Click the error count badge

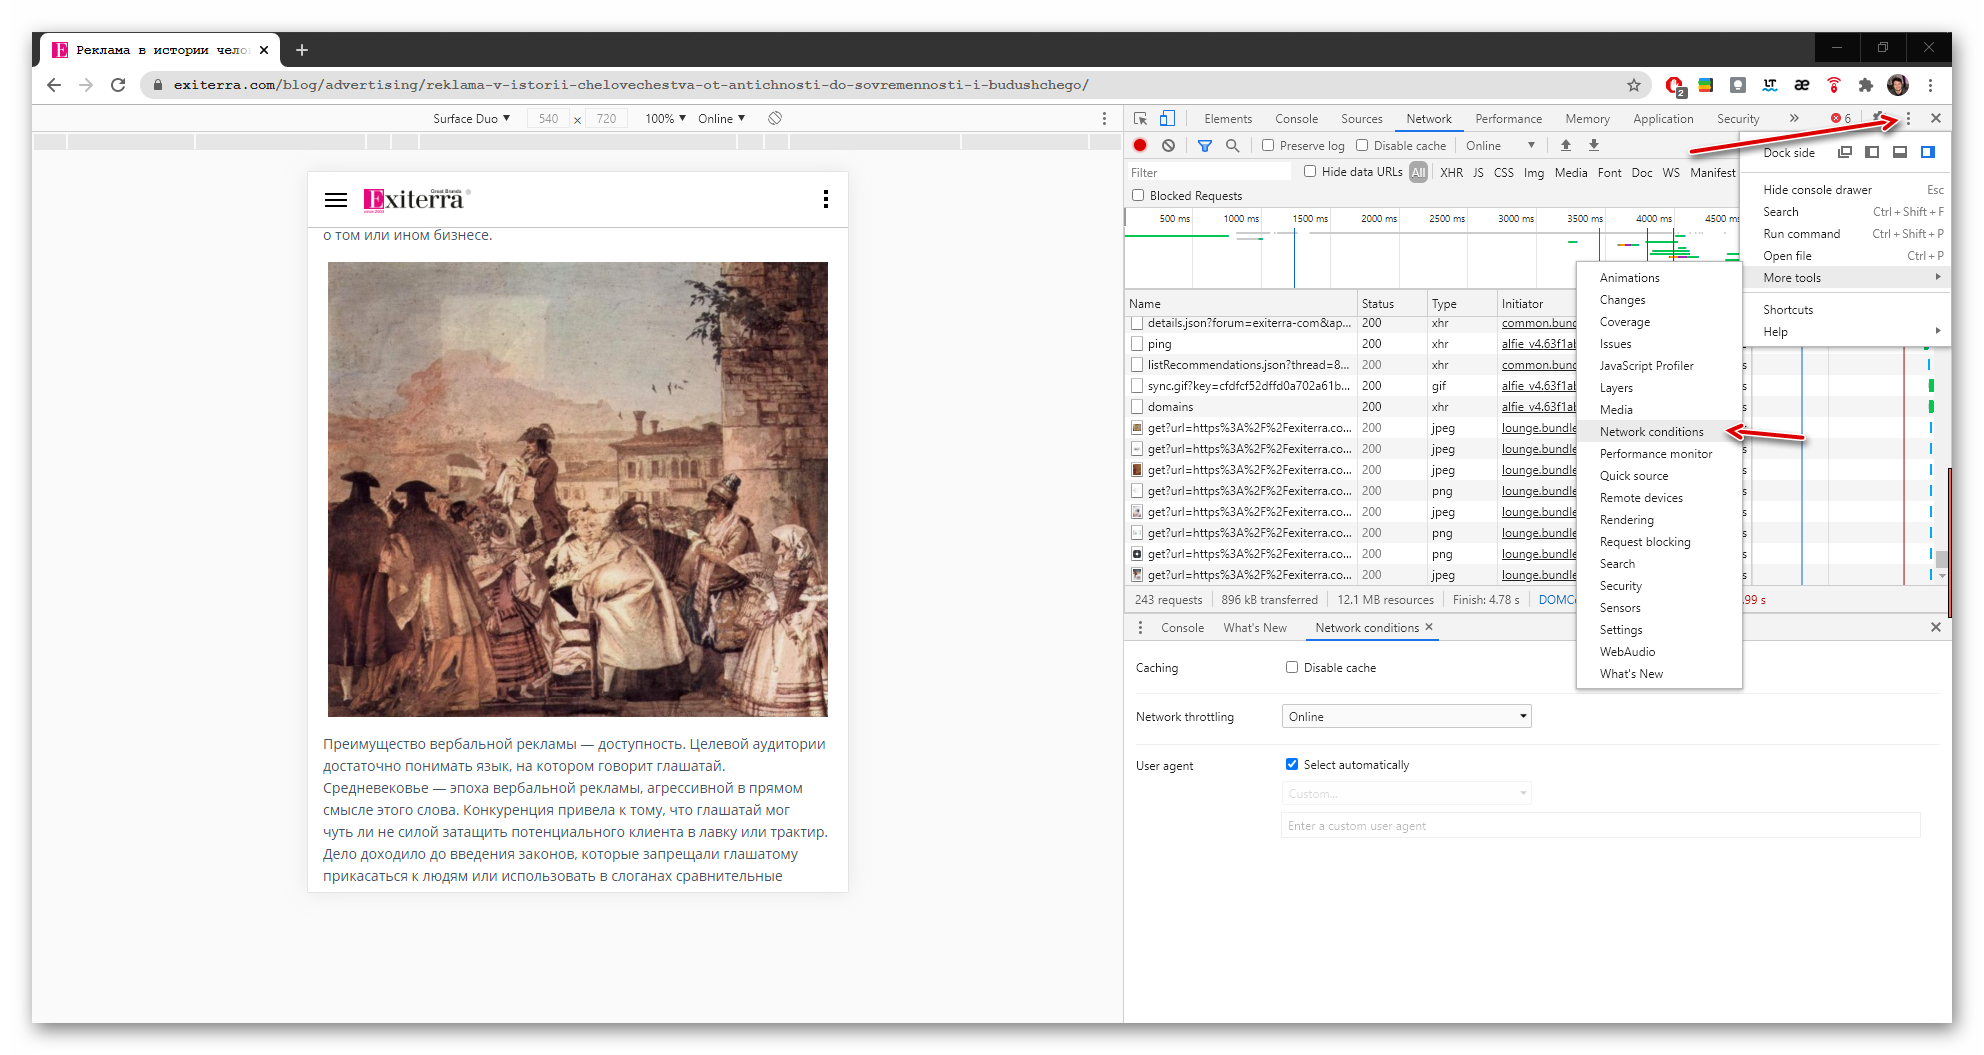click(x=1841, y=118)
